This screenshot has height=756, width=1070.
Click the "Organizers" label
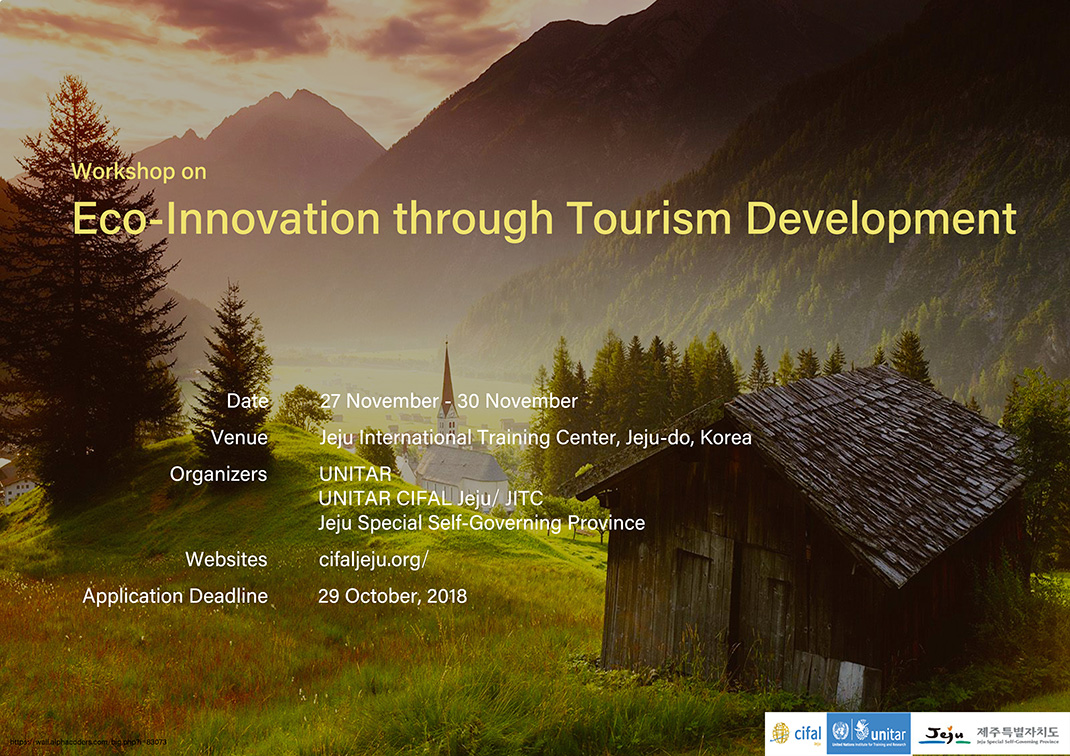tap(218, 474)
